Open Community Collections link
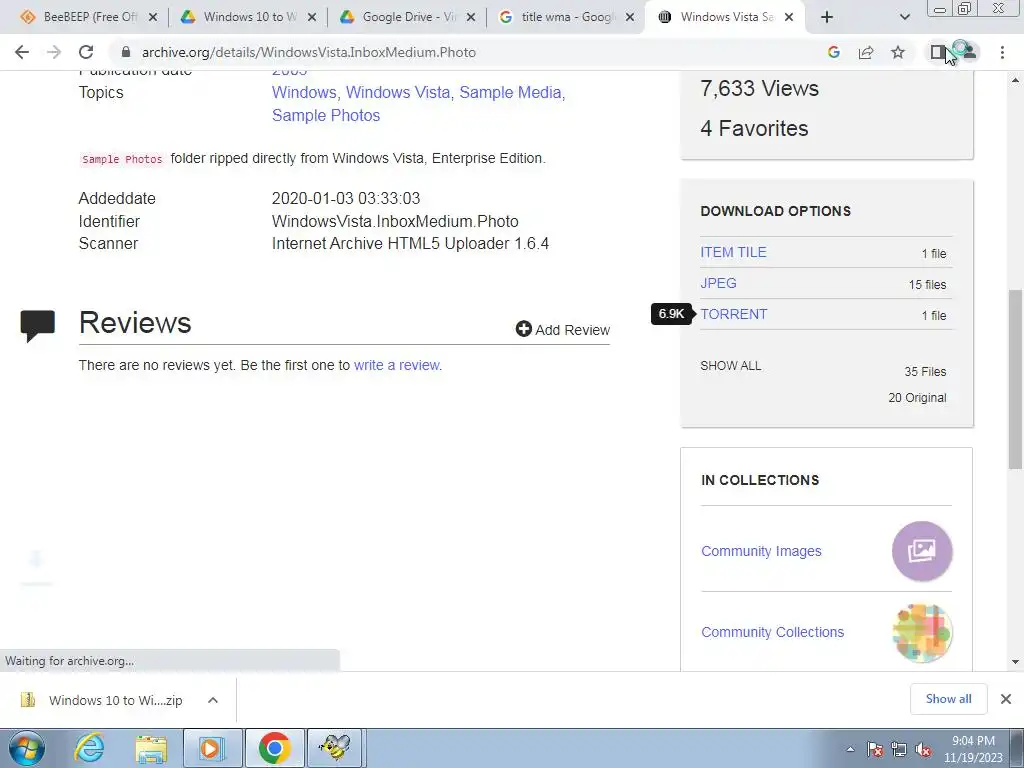Screen dimensions: 1024x768 (772, 632)
